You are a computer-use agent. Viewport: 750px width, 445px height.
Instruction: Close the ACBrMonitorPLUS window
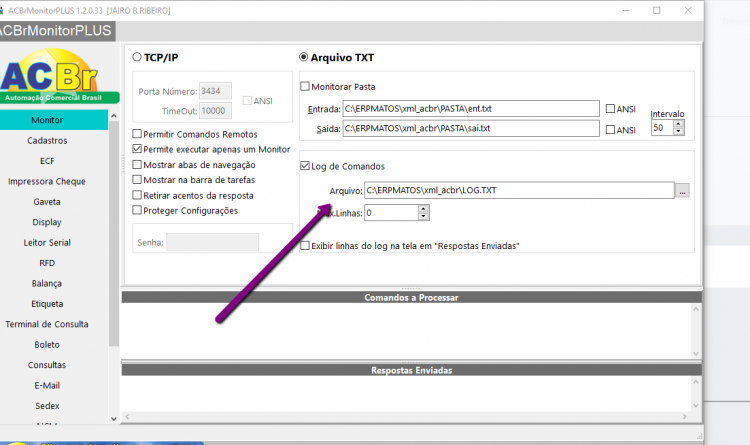688,11
